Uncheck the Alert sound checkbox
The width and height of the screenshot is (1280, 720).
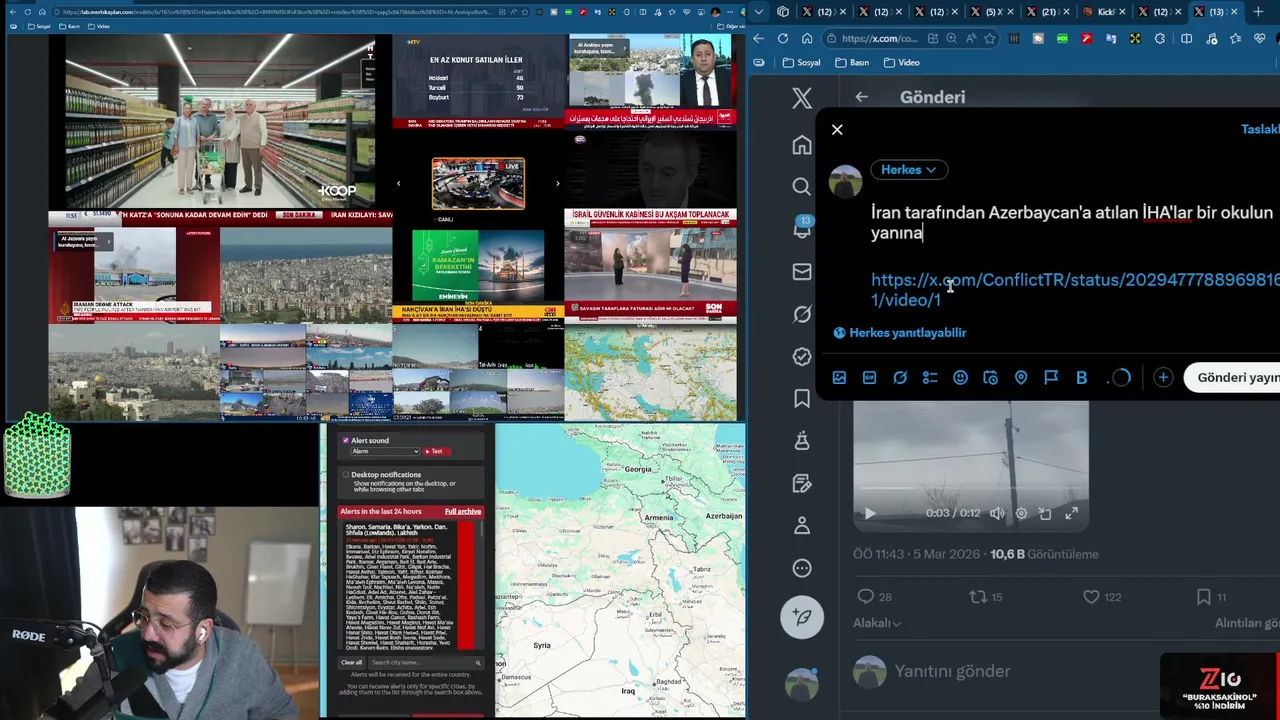pos(346,440)
